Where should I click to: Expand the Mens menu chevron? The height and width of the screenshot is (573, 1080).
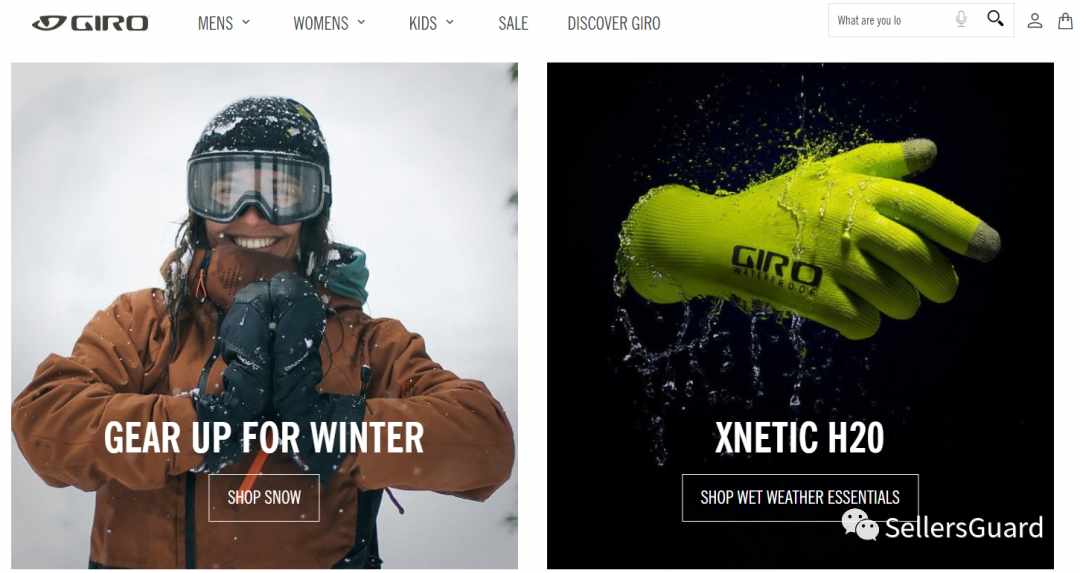246,22
